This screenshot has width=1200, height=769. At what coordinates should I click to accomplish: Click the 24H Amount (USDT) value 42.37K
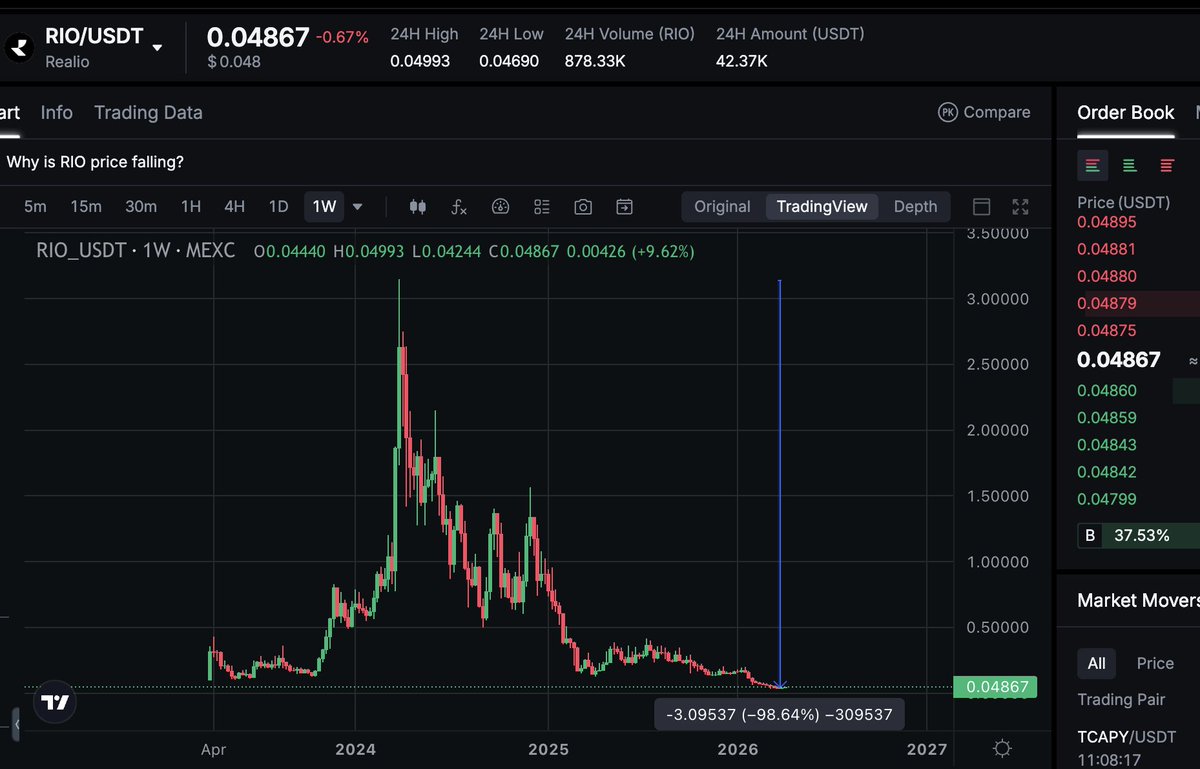tap(742, 61)
